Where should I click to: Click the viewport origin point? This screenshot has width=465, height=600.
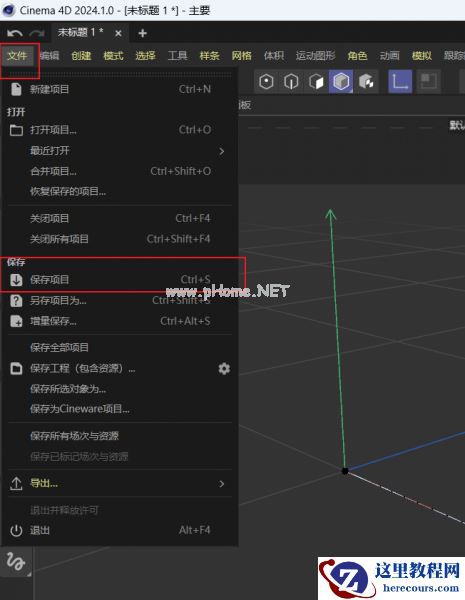(345, 471)
